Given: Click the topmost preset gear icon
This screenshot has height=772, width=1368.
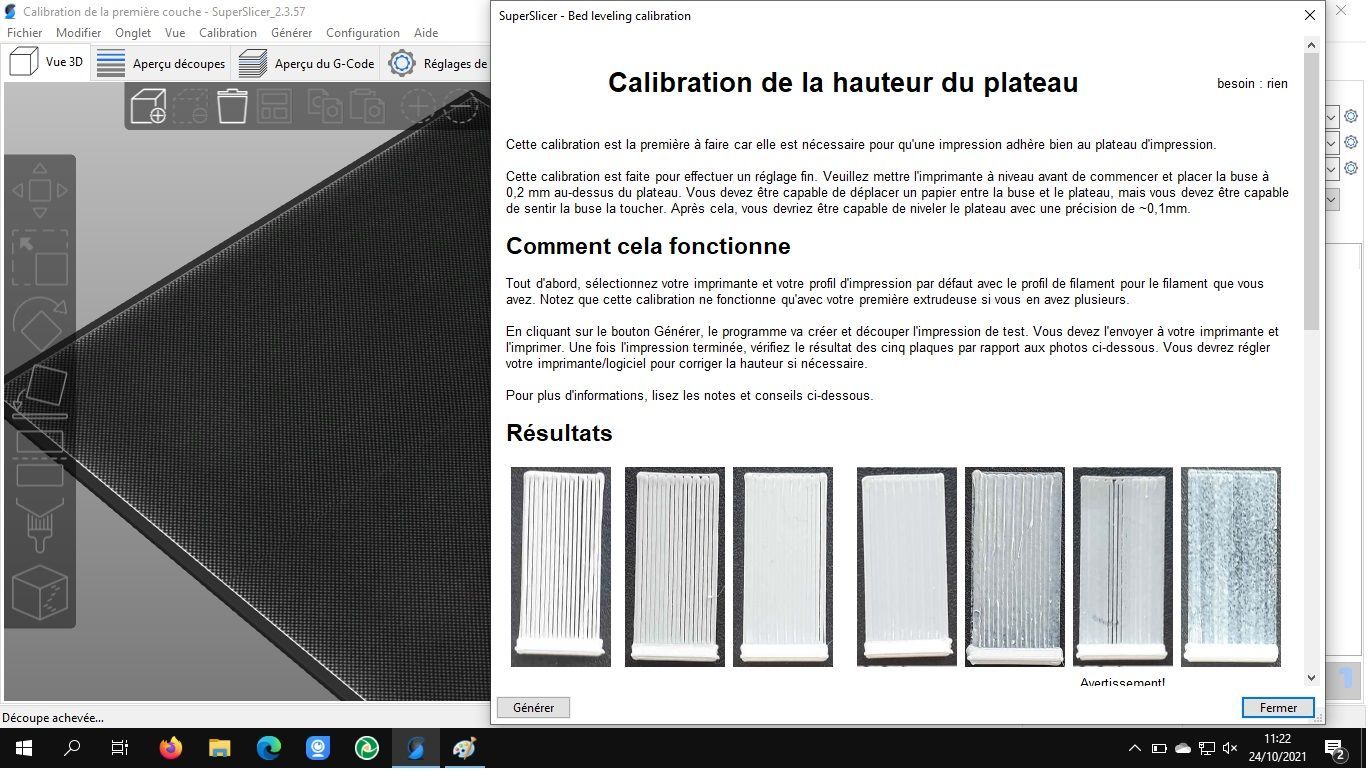Looking at the screenshot, I should (x=1351, y=117).
